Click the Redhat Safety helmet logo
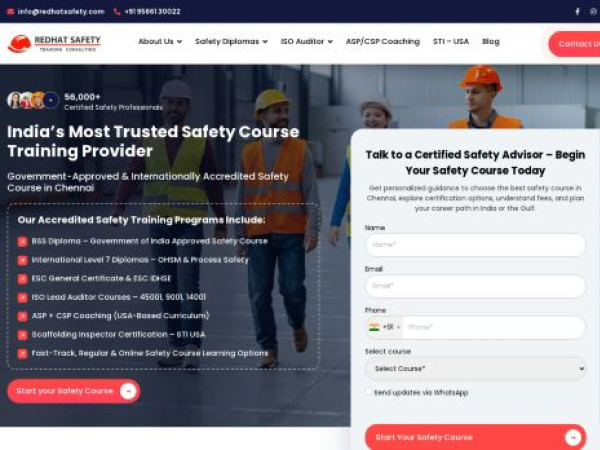This screenshot has height=450, width=600. coord(20,43)
